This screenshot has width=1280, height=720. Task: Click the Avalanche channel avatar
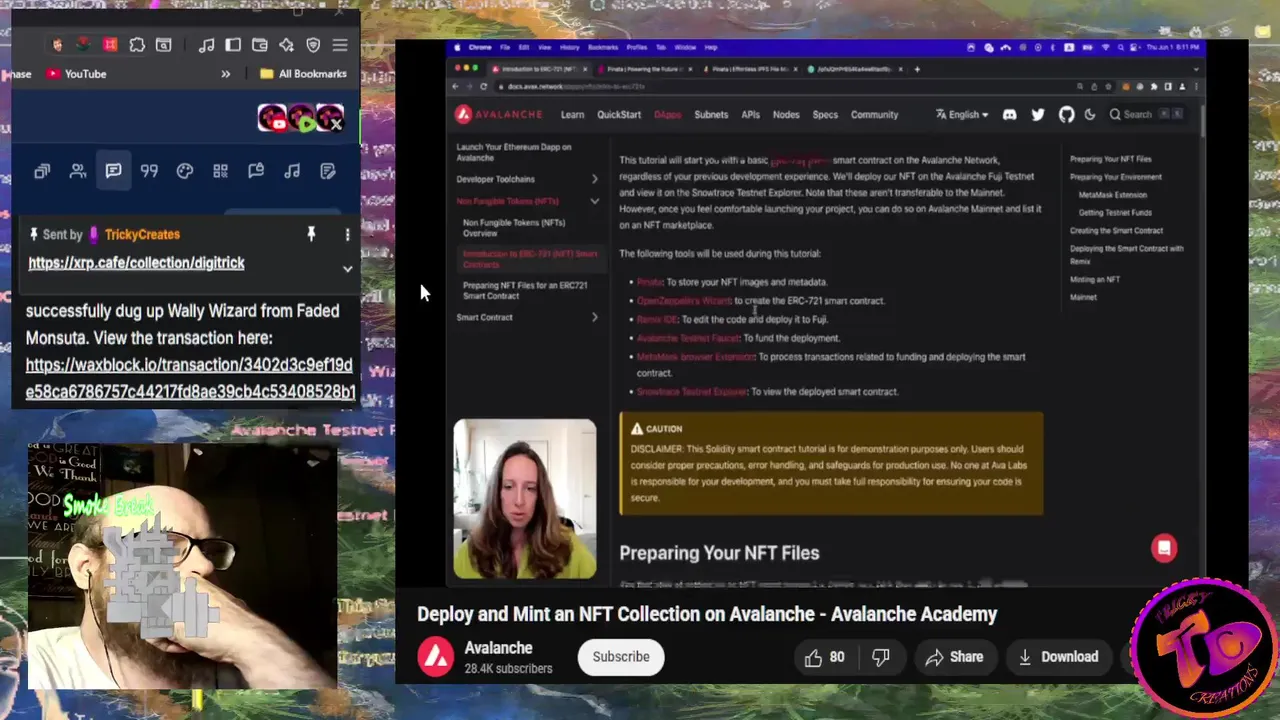435,657
